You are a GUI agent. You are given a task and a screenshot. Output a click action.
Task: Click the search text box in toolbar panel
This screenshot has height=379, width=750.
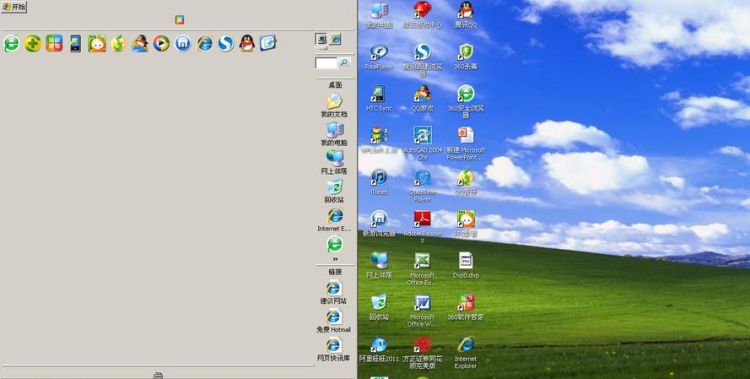326,63
